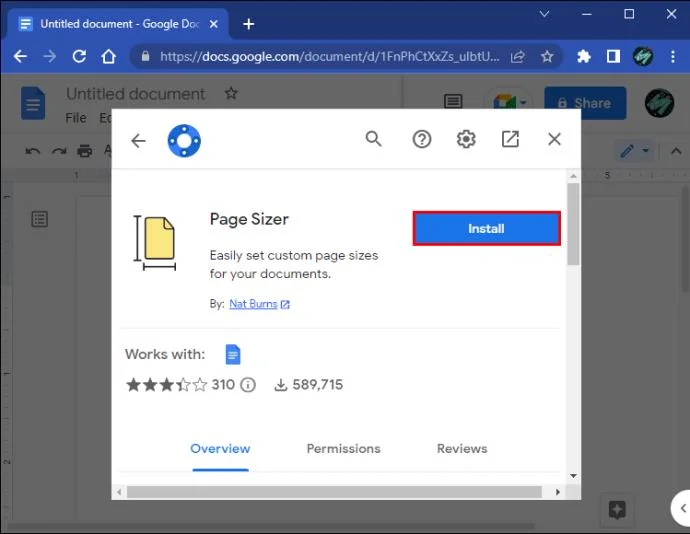Show side panel chevron
The image size is (690, 534).
[x=683, y=508]
